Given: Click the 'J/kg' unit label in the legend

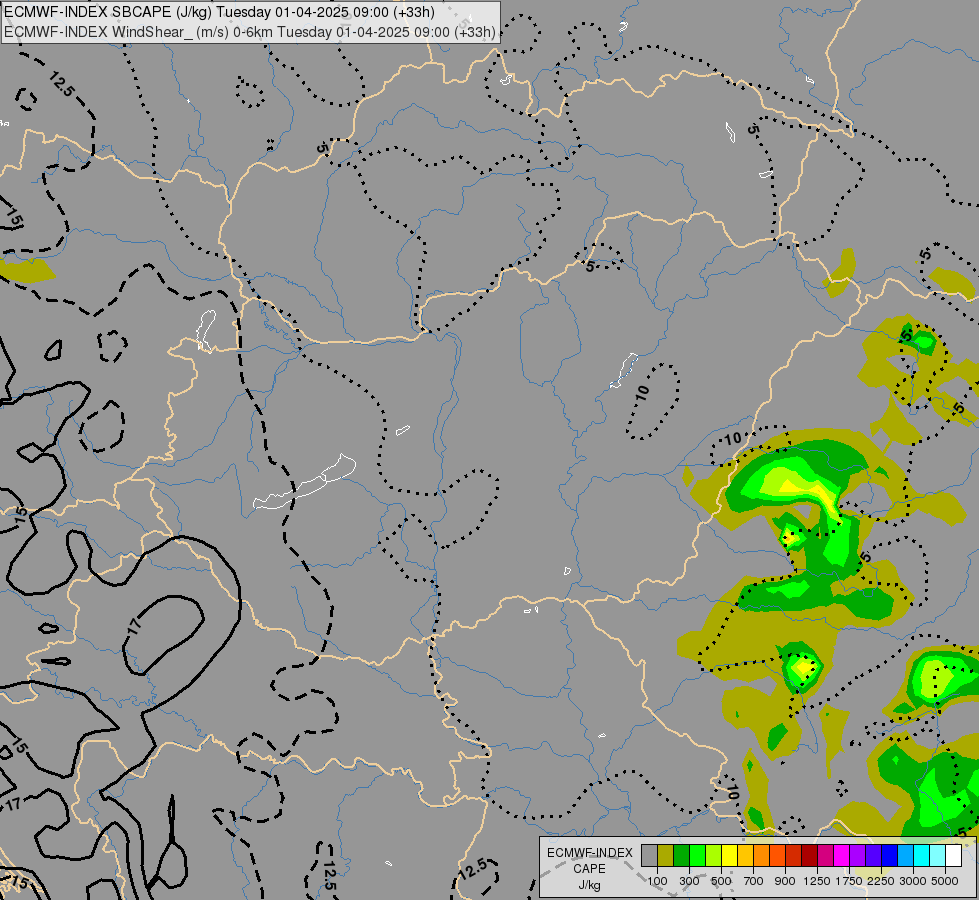Looking at the screenshot, I should (589, 885).
